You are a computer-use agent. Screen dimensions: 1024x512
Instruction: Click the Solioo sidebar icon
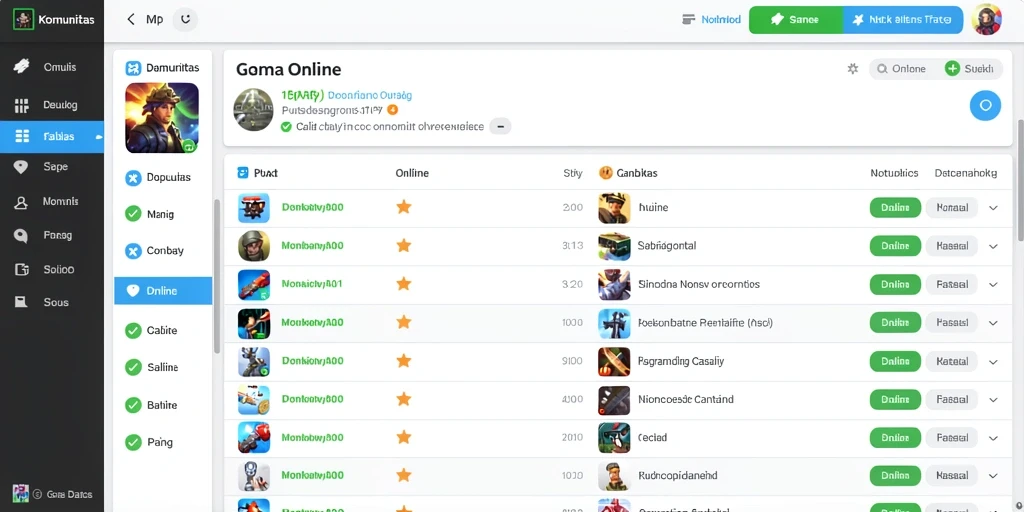22,269
